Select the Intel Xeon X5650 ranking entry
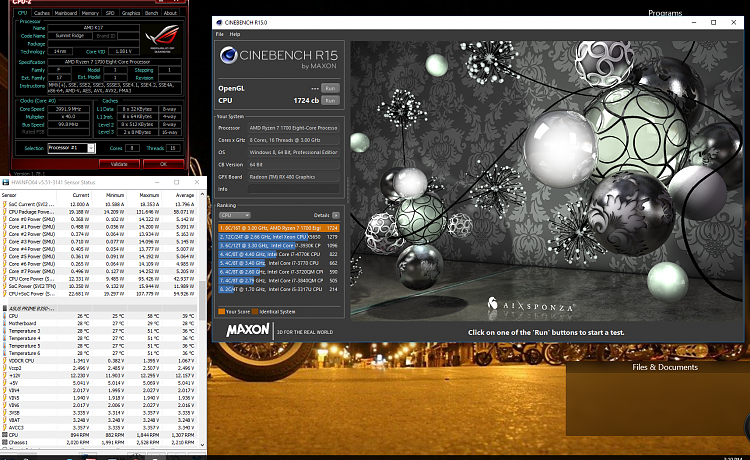 tap(279, 237)
